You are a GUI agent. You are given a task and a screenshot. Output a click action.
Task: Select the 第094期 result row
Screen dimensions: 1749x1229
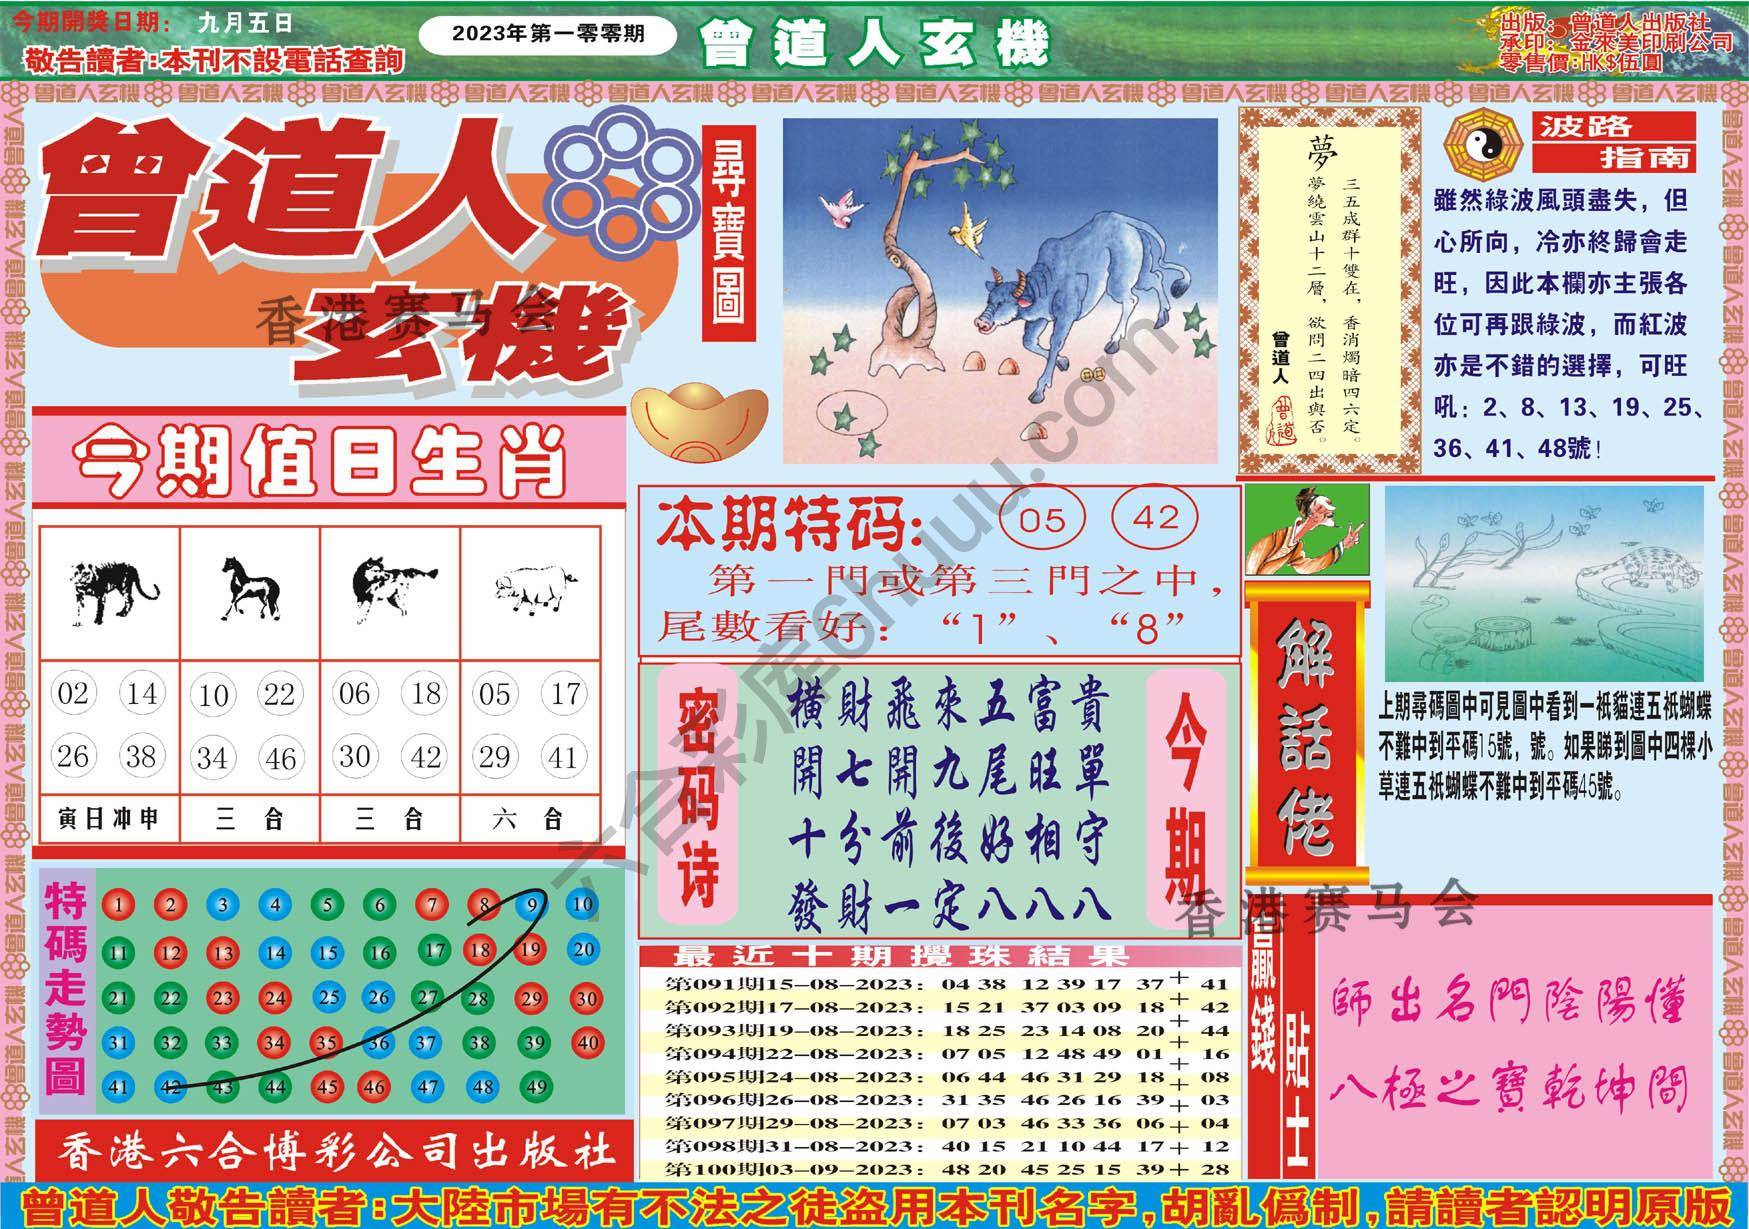click(940, 1054)
